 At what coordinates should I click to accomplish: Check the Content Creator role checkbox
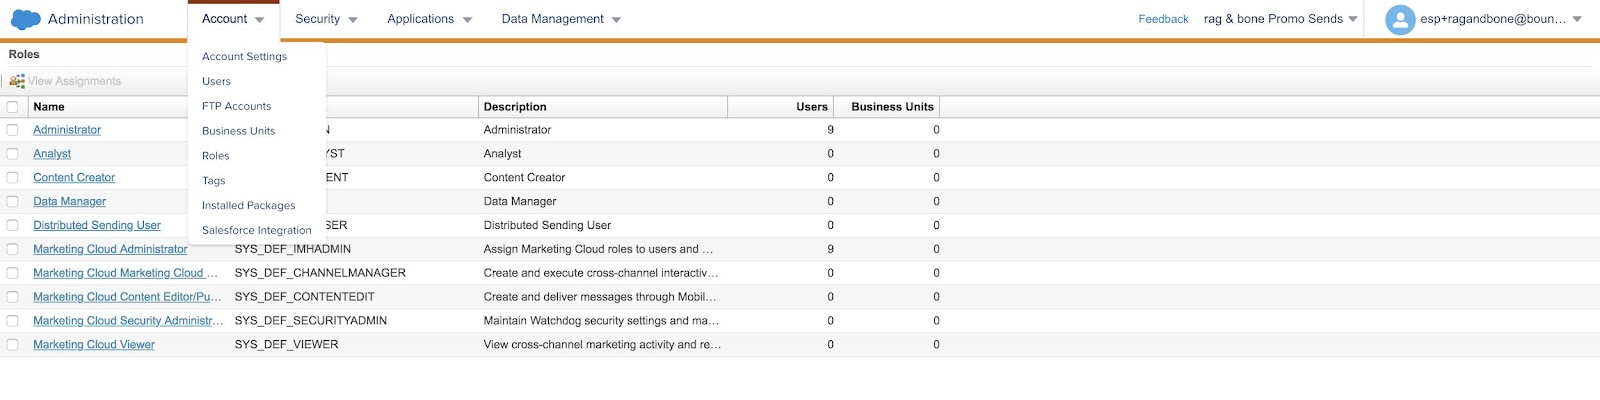click(x=13, y=178)
